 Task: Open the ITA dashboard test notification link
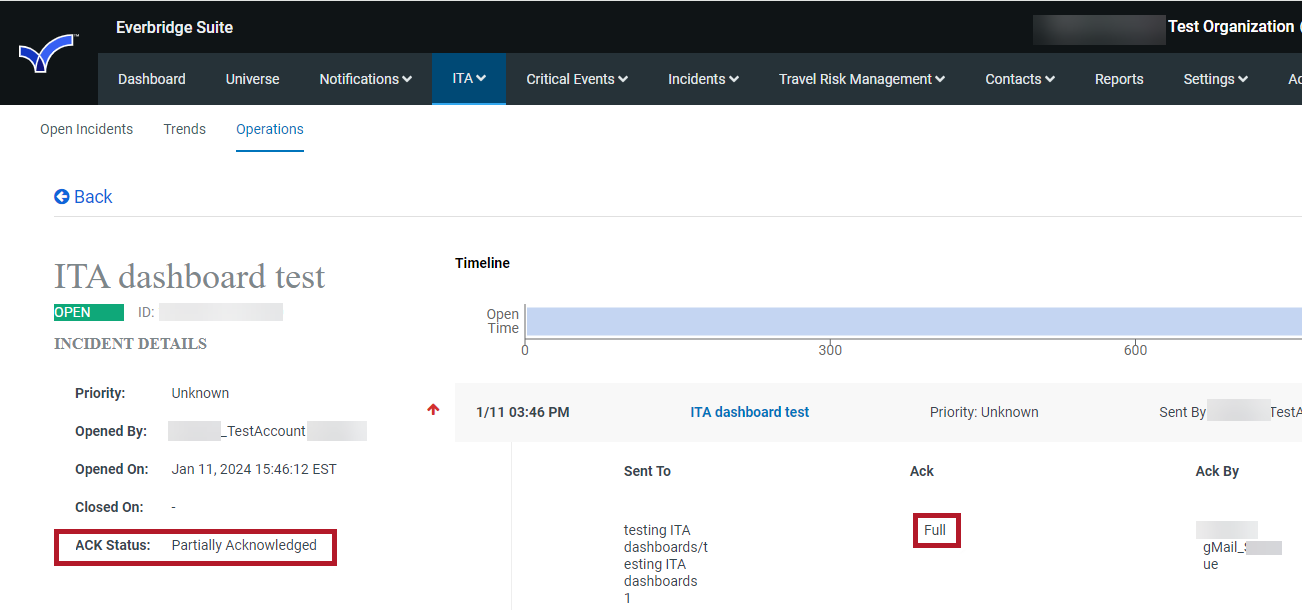coord(750,412)
